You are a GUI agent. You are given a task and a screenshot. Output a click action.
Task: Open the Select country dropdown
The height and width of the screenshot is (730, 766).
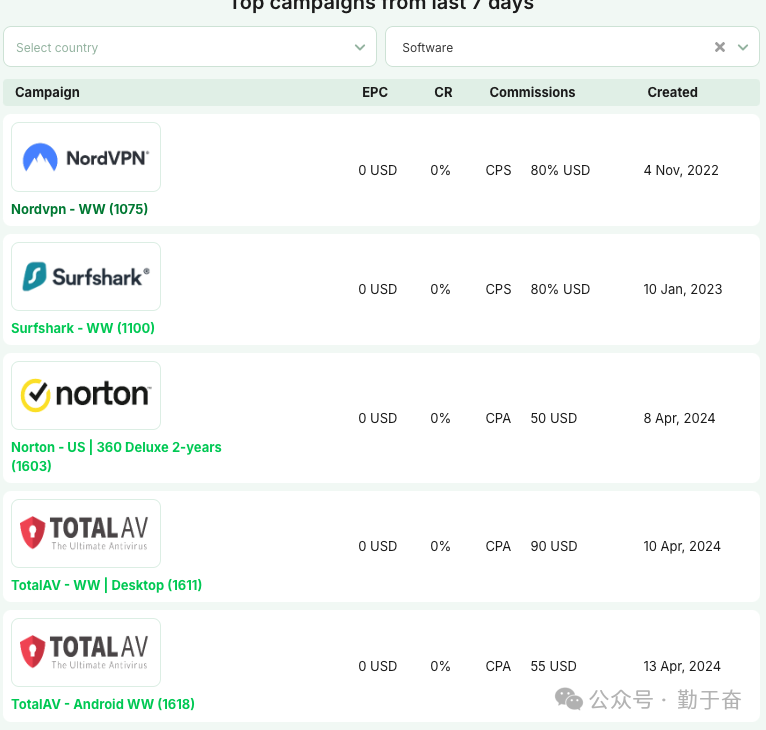click(190, 47)
